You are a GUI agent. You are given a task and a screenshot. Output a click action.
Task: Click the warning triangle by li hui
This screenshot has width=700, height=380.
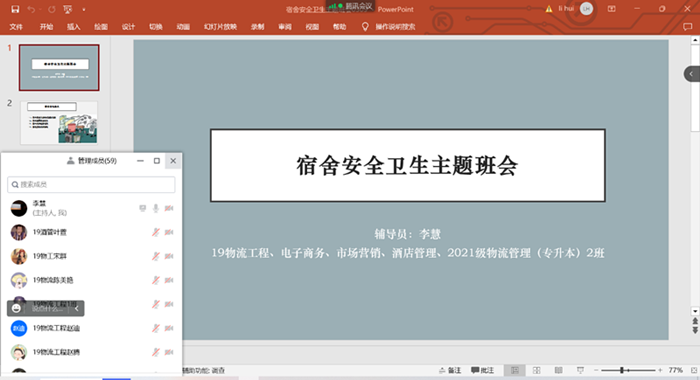(549, 9)
